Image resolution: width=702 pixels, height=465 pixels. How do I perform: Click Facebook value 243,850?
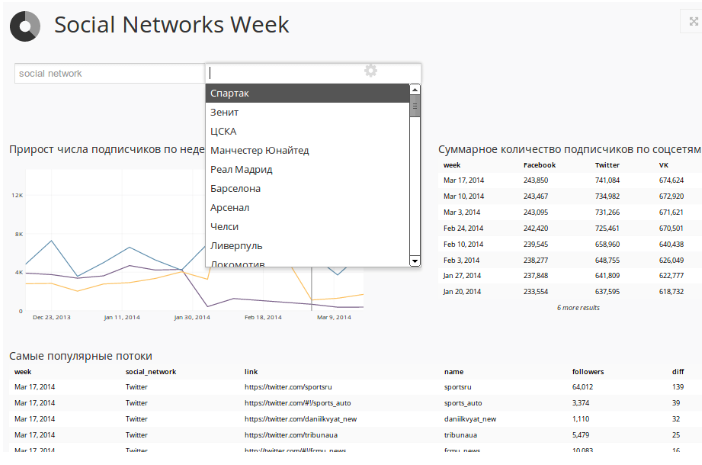(x=535, y=180)
